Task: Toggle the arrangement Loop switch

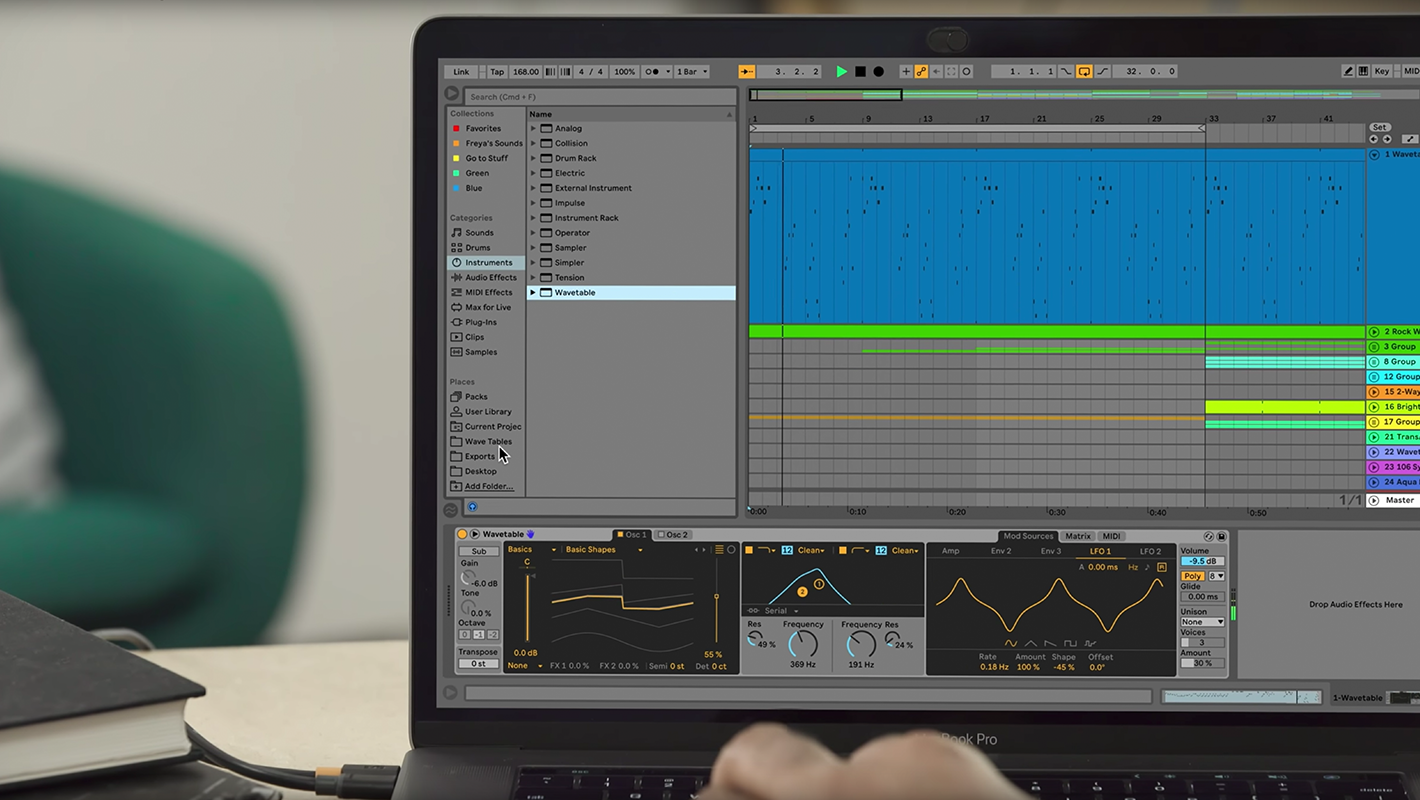Action: coord(1084,72)
